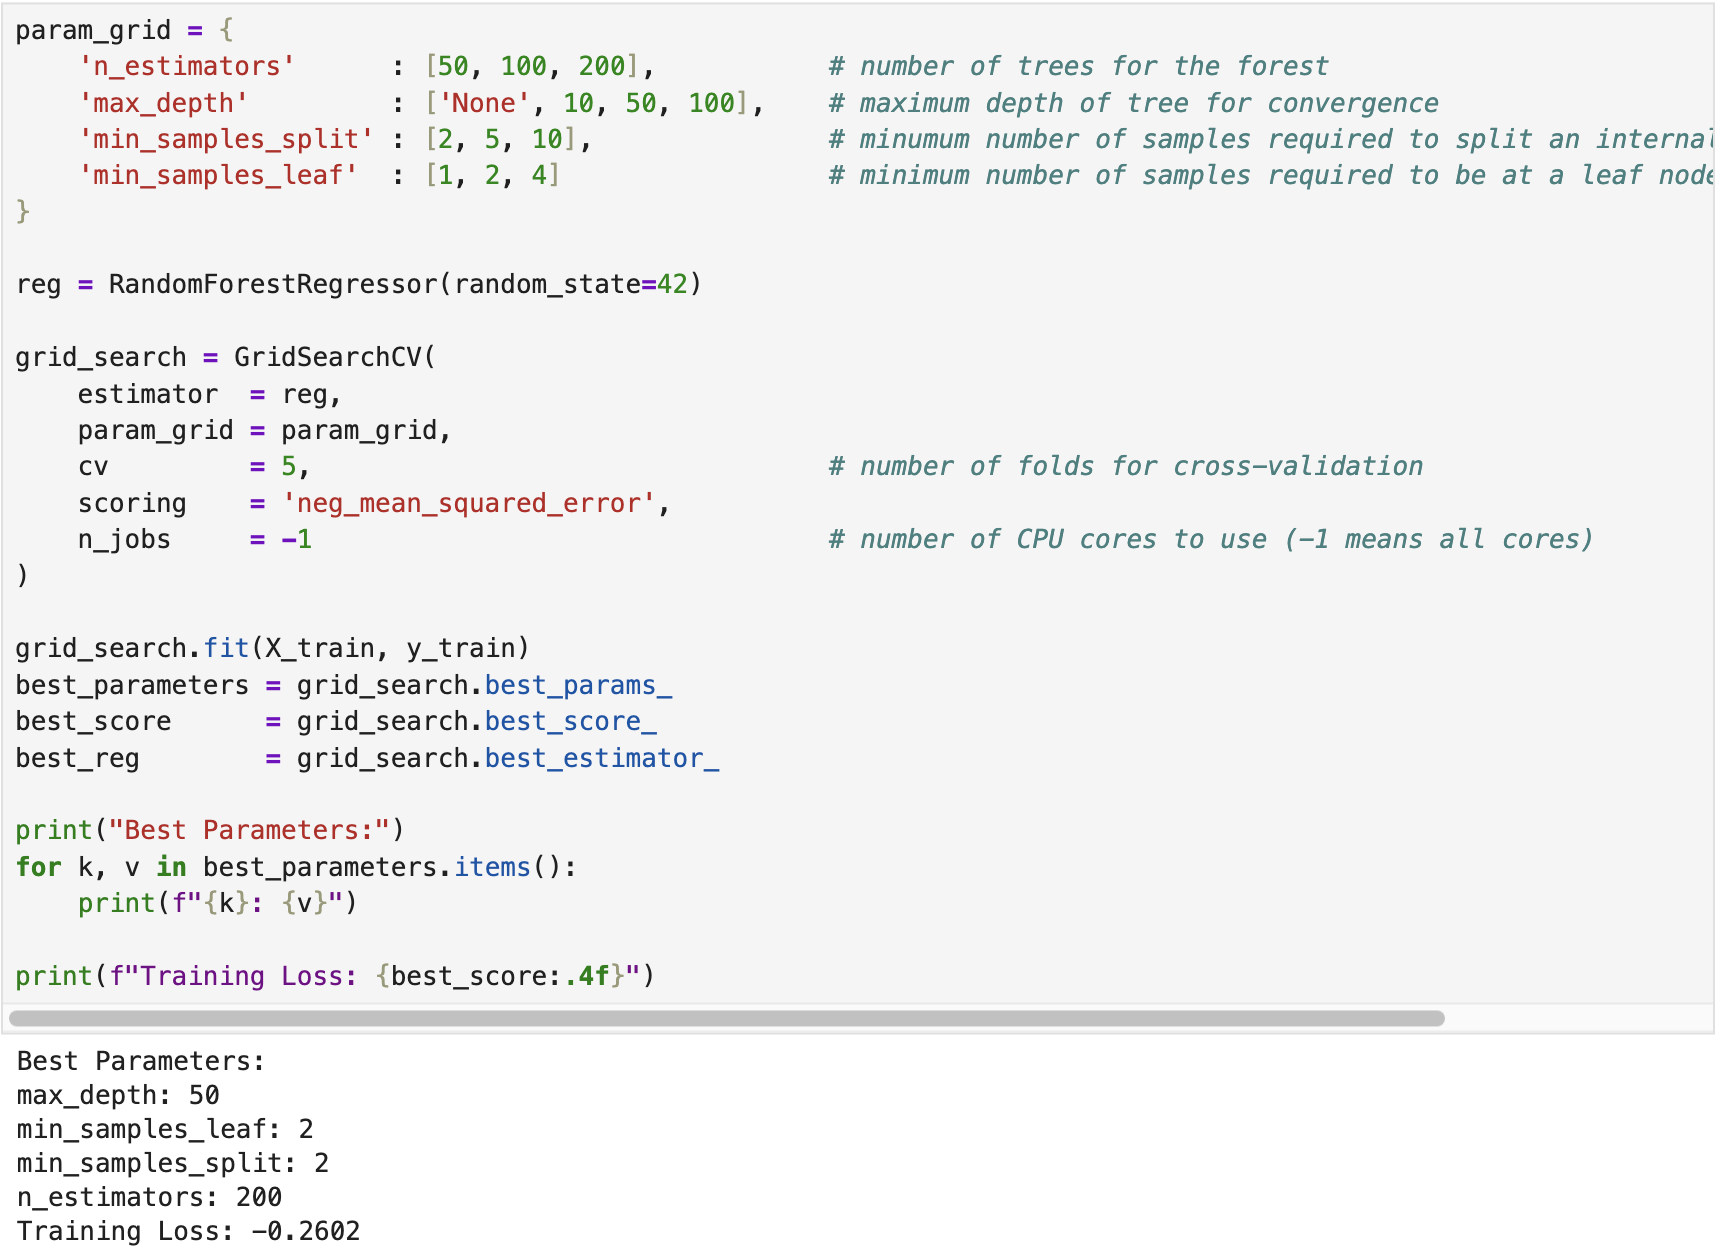Click the 'neg_mean_squared_error' scoring string
Image resolution: width=1716 pixels, height=1258 pixels.
(469, 504)
